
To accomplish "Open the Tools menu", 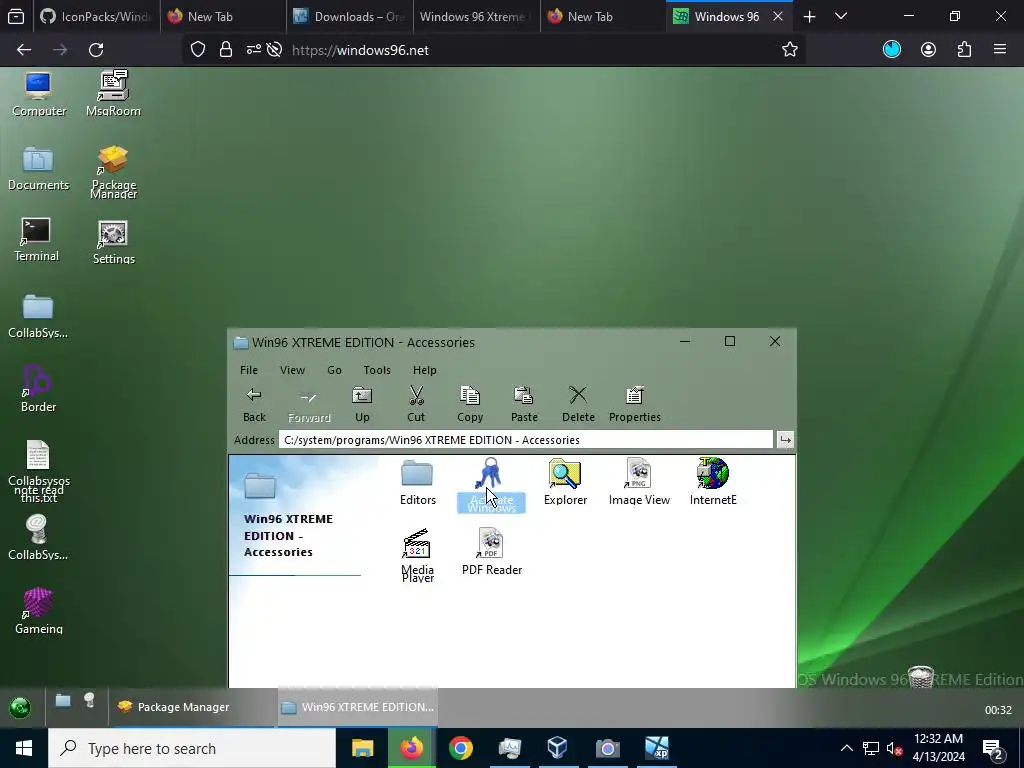I will pyautogui.click(x=377, y=370).
